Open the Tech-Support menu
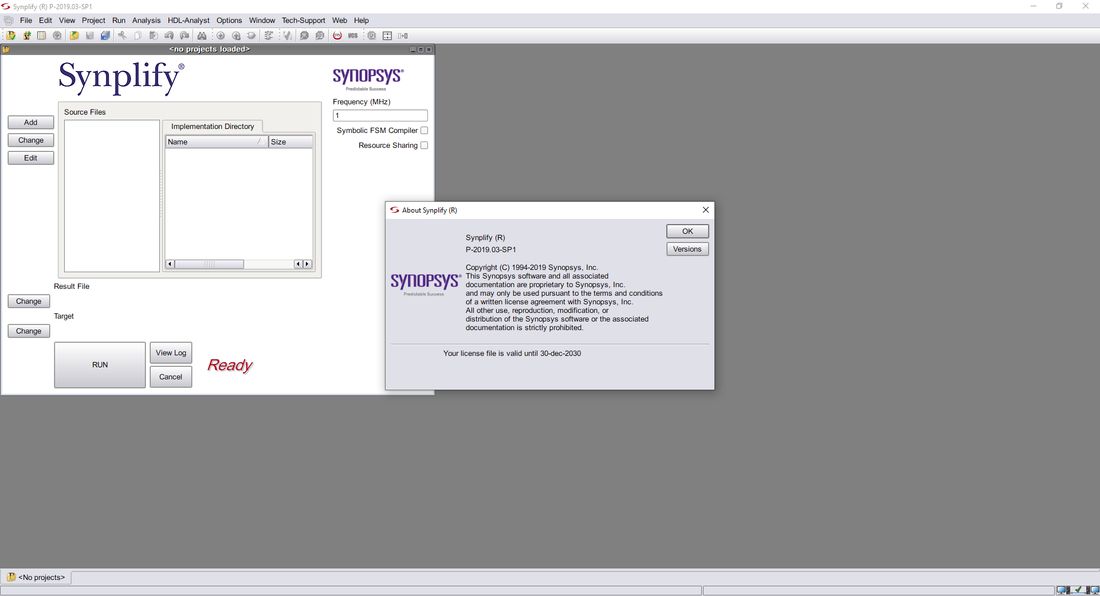 click(x=303, y=20)
